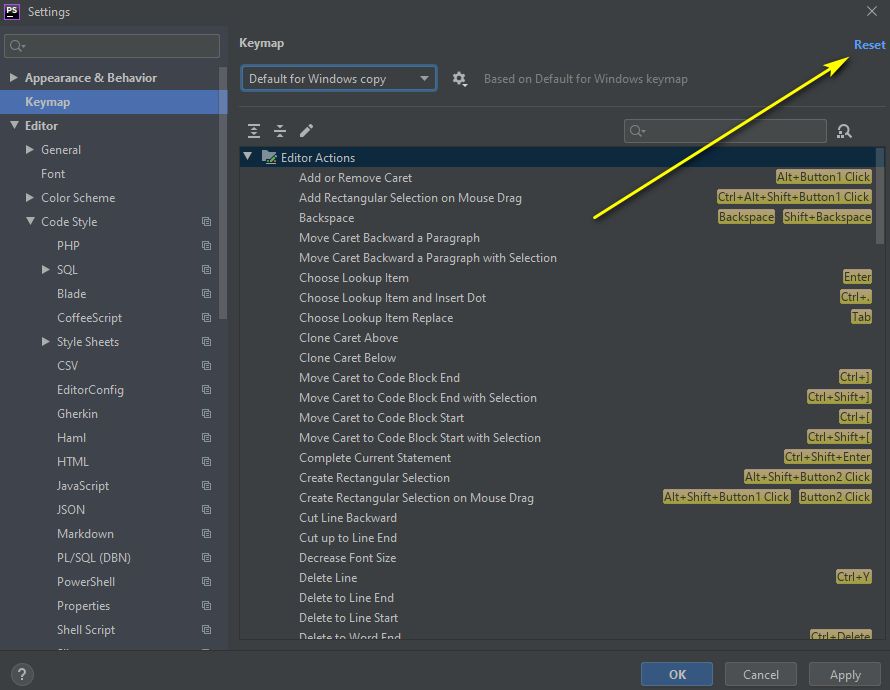Click the Apply button
Viewport: 890px width, 690px height.
point(845,674)
